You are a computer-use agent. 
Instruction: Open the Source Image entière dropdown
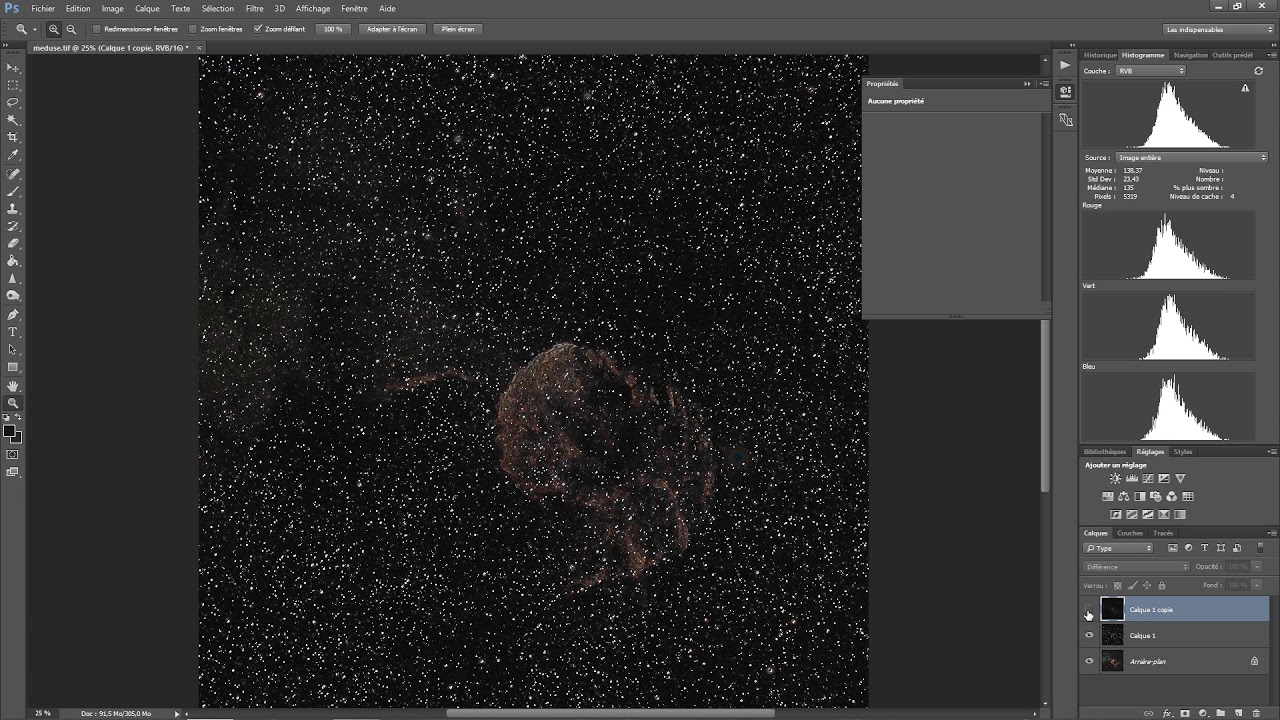(x=1191, y=157)
